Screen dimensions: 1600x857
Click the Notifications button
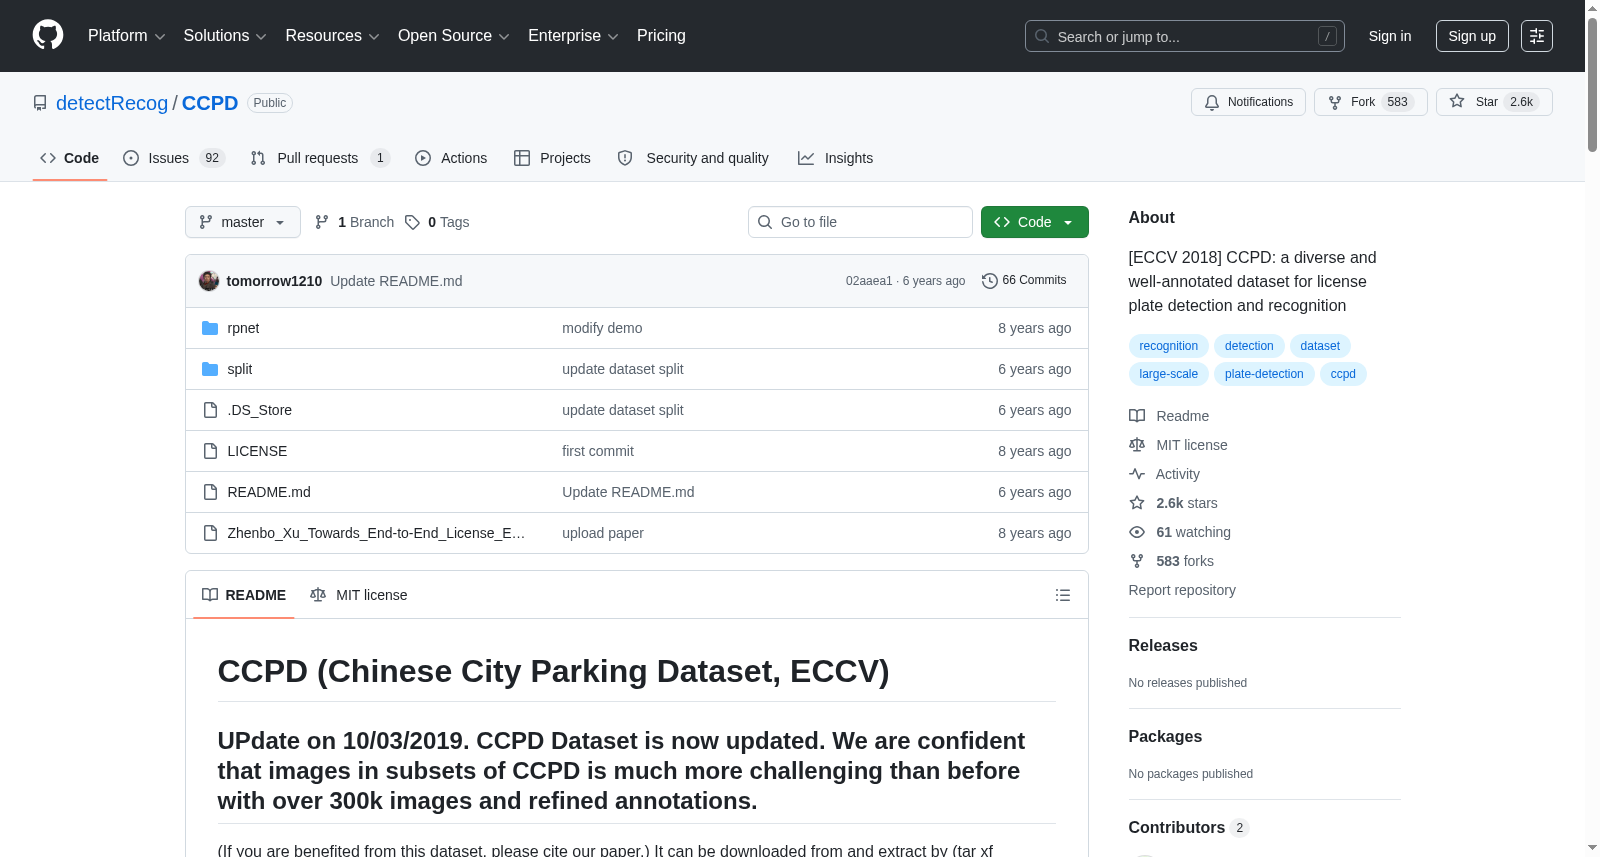click(x=1248, y=102)
